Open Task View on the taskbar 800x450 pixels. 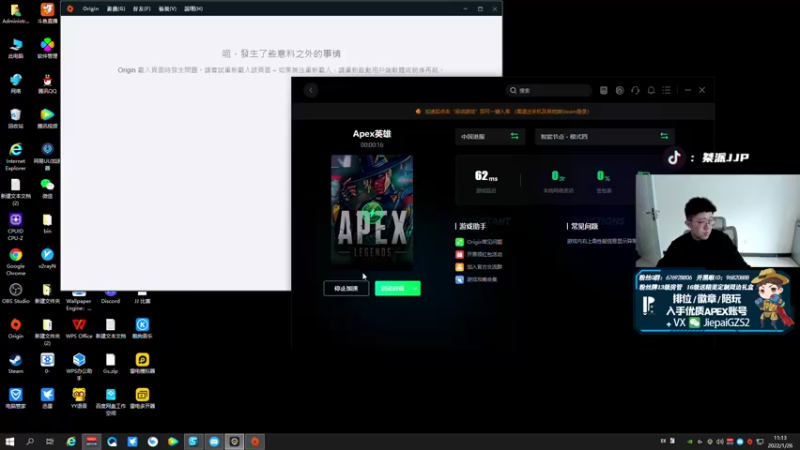click(x=49, y=442)
